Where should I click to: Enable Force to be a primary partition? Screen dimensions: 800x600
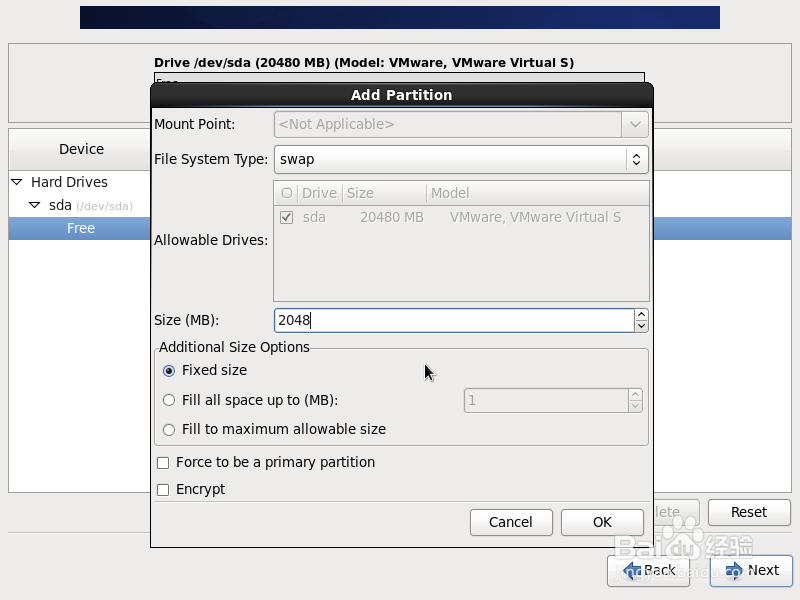(x=163, y=462)
